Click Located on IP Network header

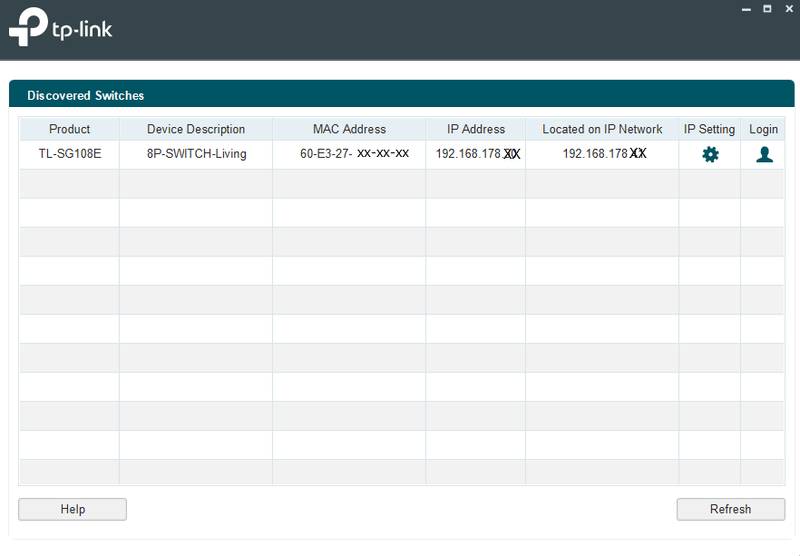602,129
